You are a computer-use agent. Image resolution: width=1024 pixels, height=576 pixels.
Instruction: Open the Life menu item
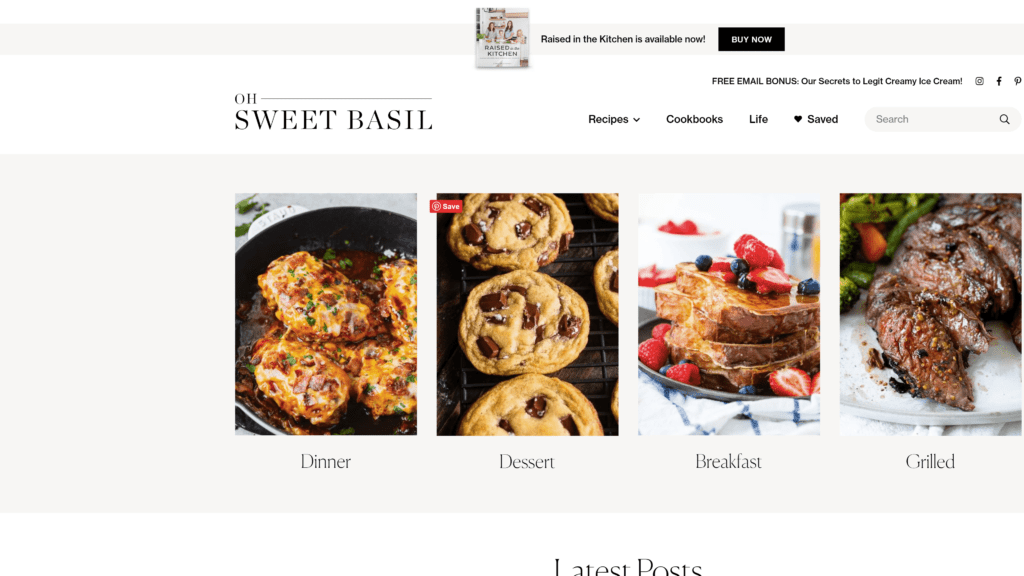758,119
